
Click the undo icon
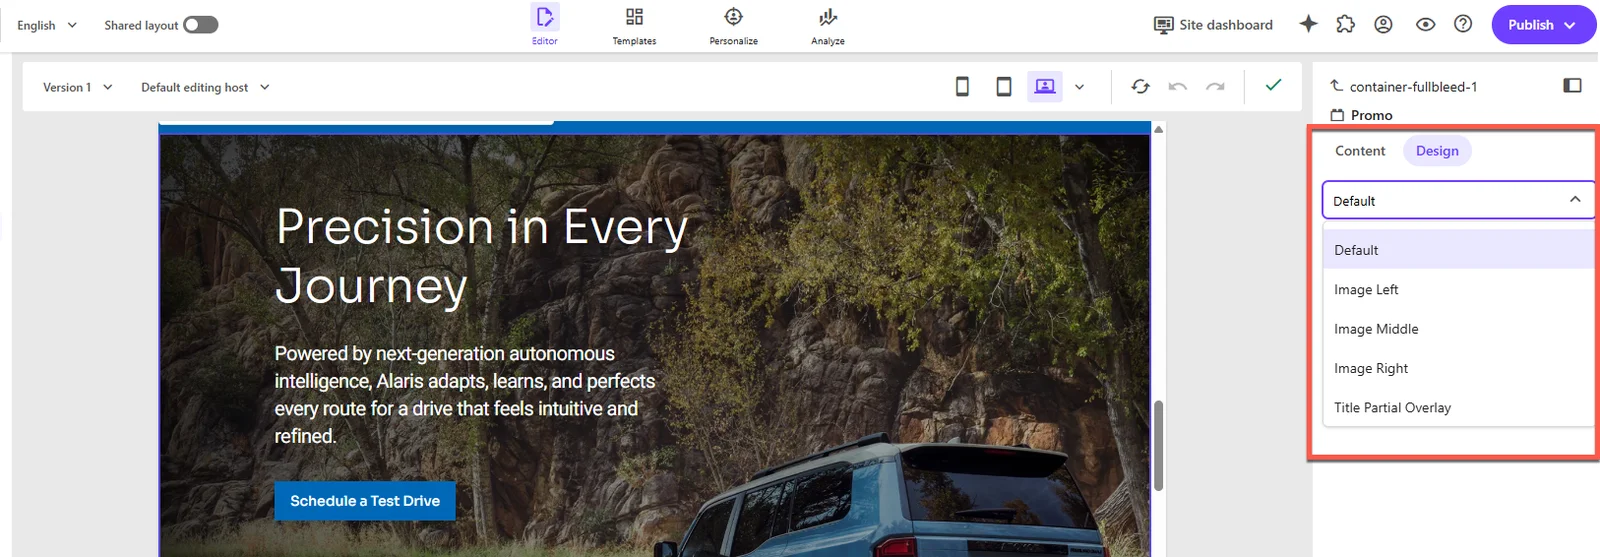point(1177,87)
